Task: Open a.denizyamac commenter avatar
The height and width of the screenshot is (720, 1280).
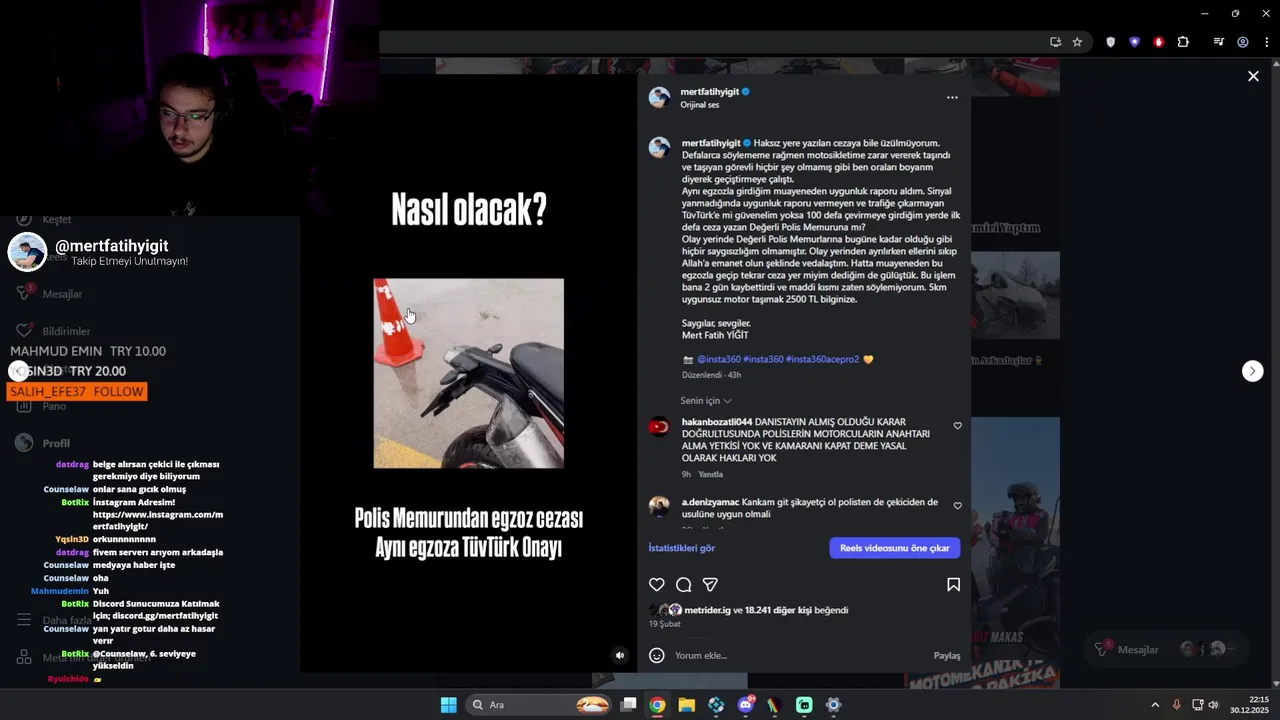Action: (x=659, y=506)
